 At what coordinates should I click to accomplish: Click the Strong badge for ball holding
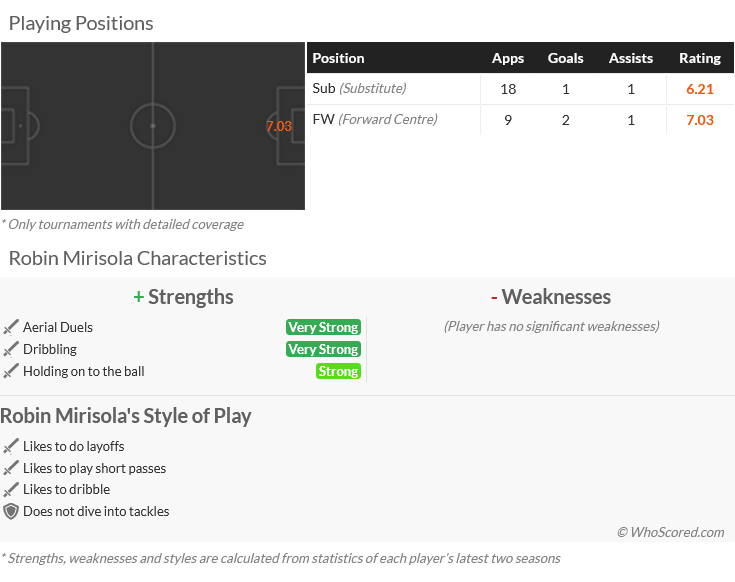click(x=338, y=371)
